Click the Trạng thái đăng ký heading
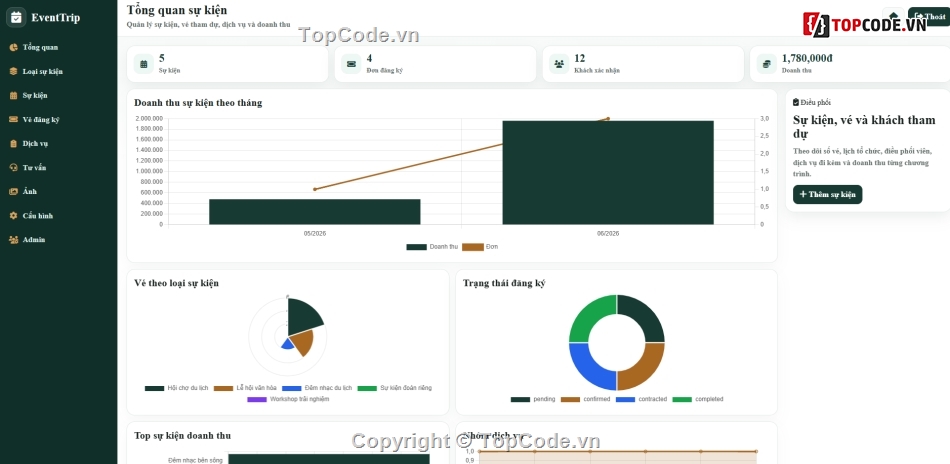950x464 pixels. 504,283
